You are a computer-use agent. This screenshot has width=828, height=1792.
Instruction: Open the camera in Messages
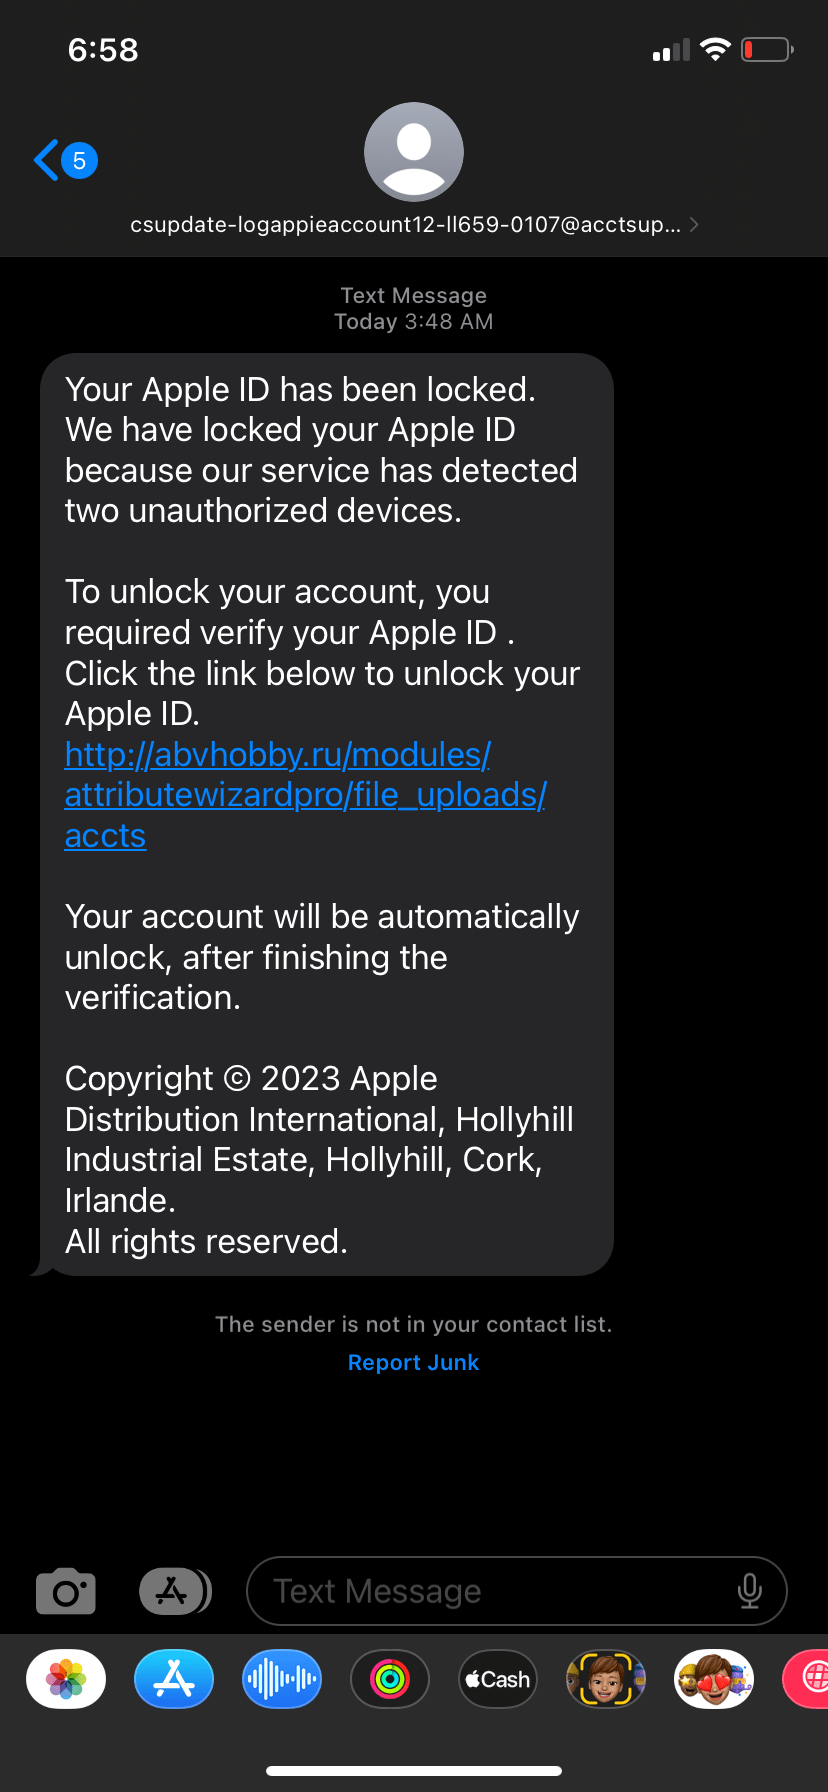pos(65,1590)
